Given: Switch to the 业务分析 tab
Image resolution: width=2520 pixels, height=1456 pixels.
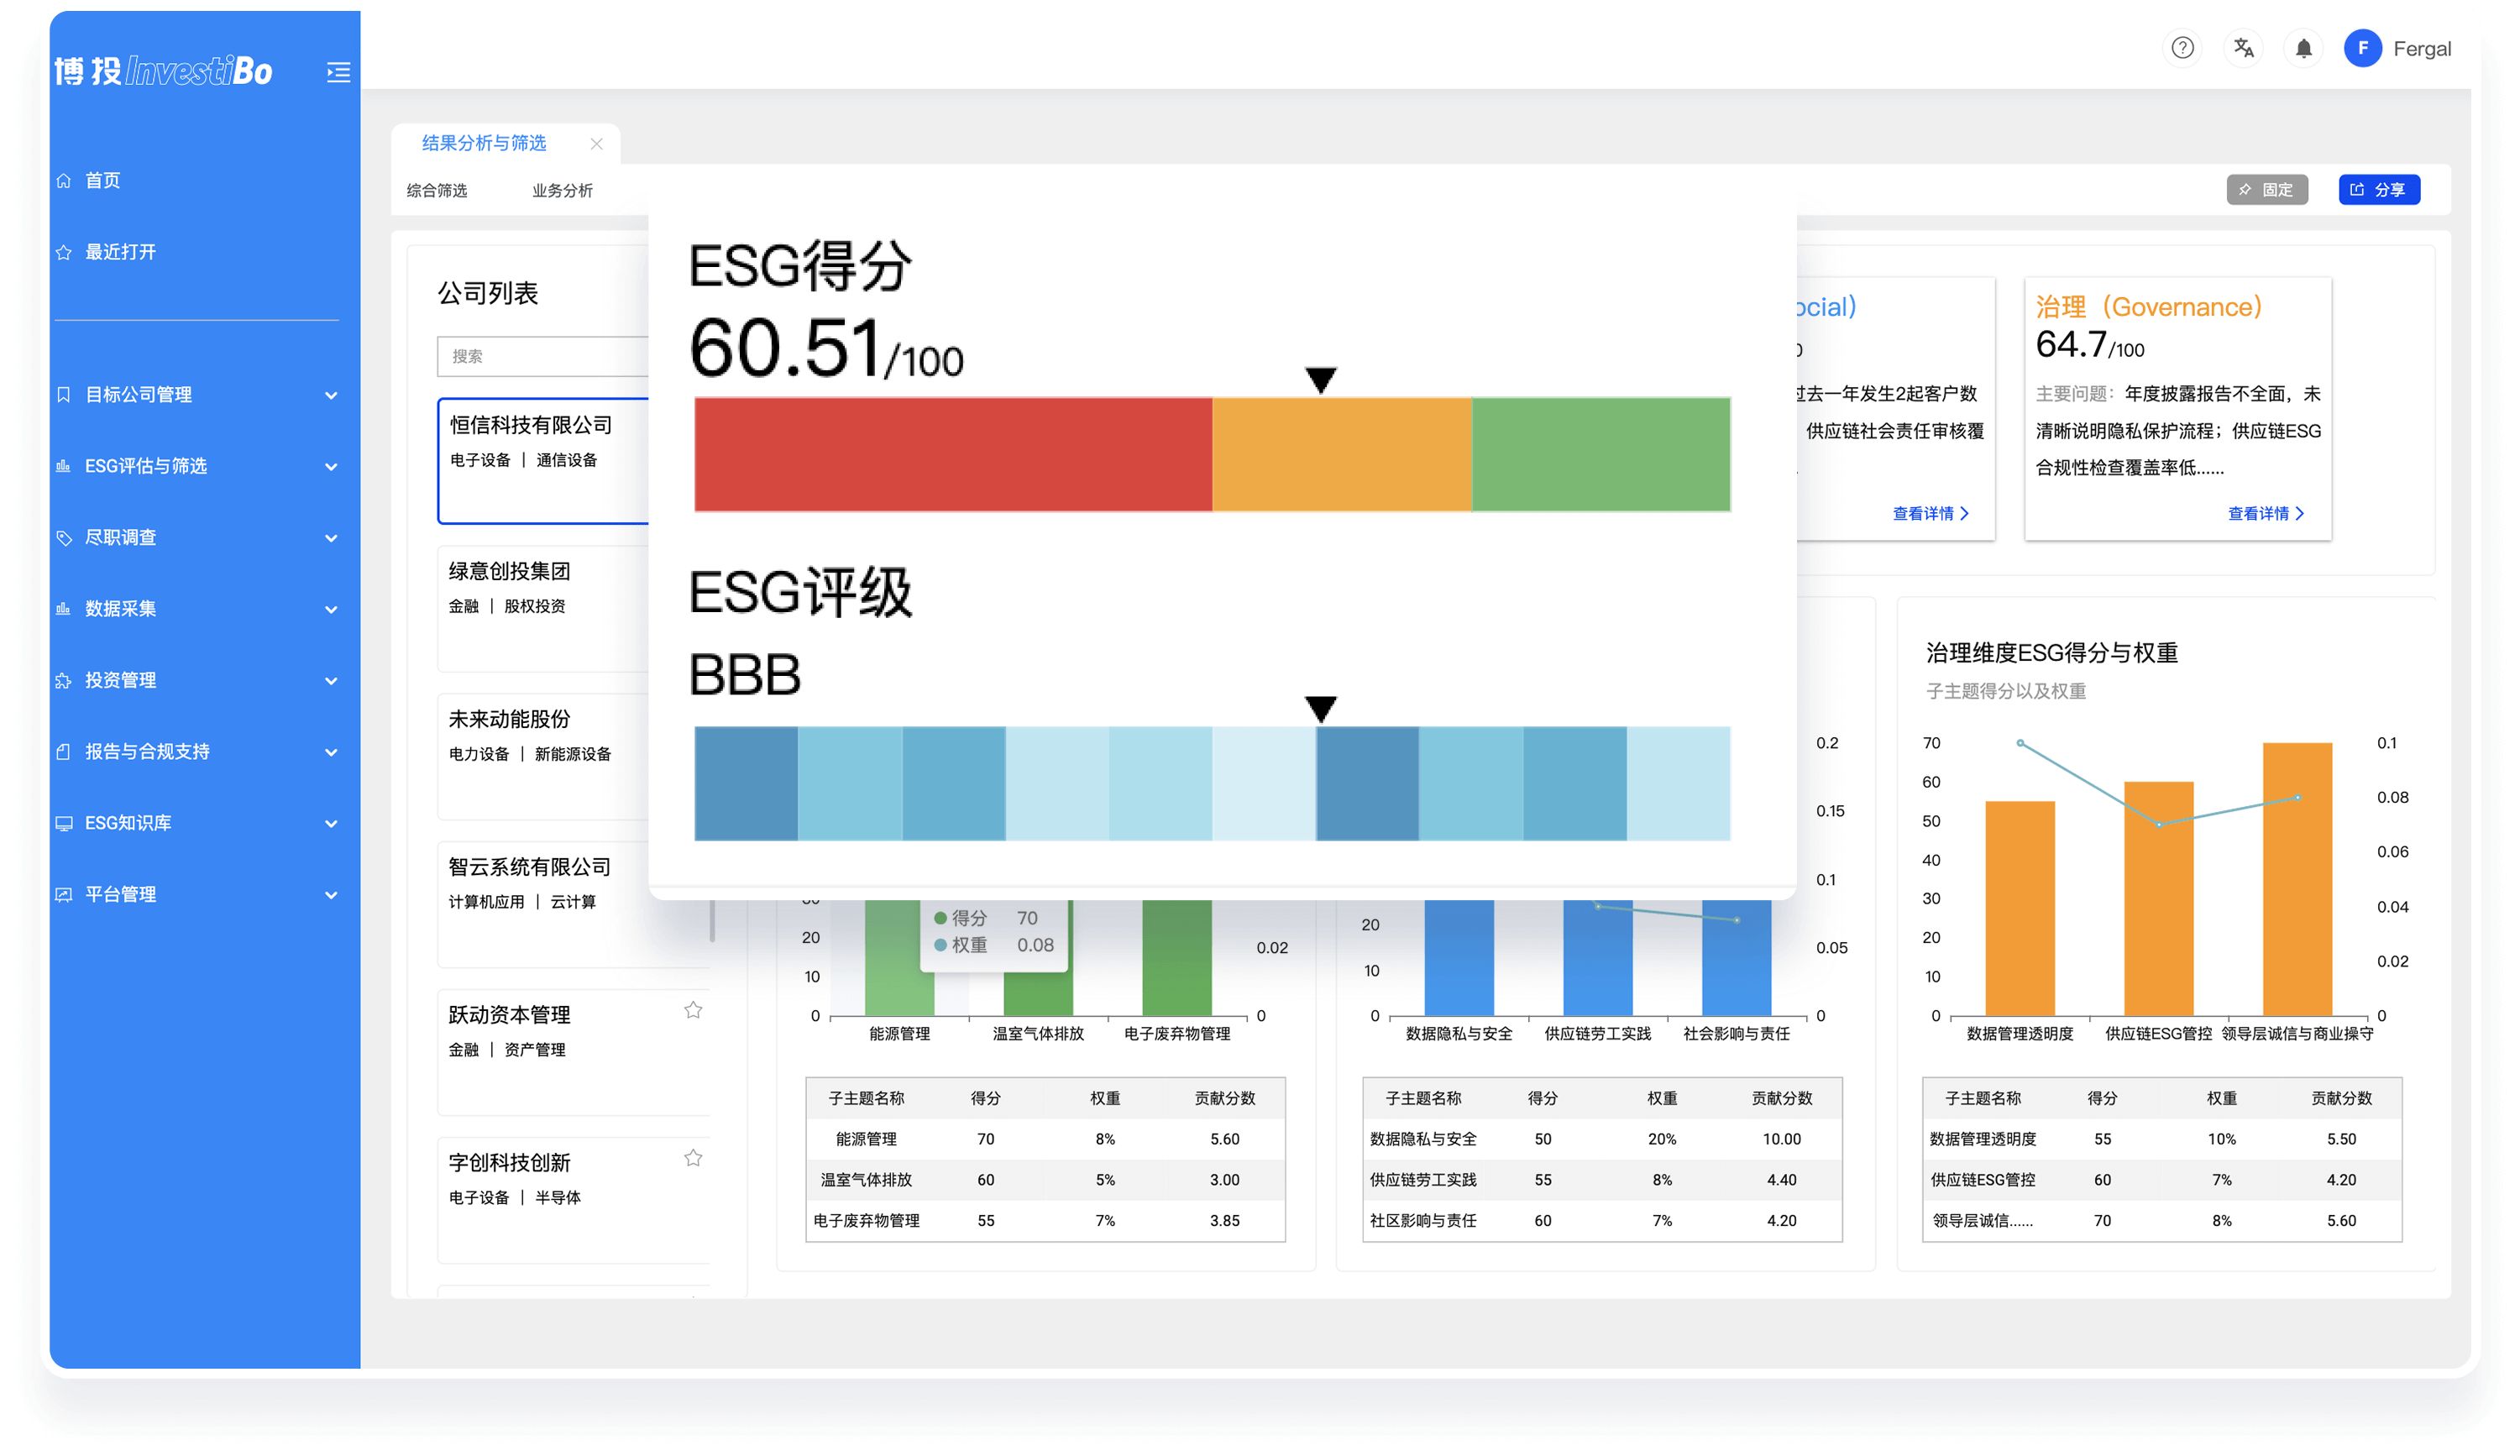Looking at the screenshot, I should point(562,190).
